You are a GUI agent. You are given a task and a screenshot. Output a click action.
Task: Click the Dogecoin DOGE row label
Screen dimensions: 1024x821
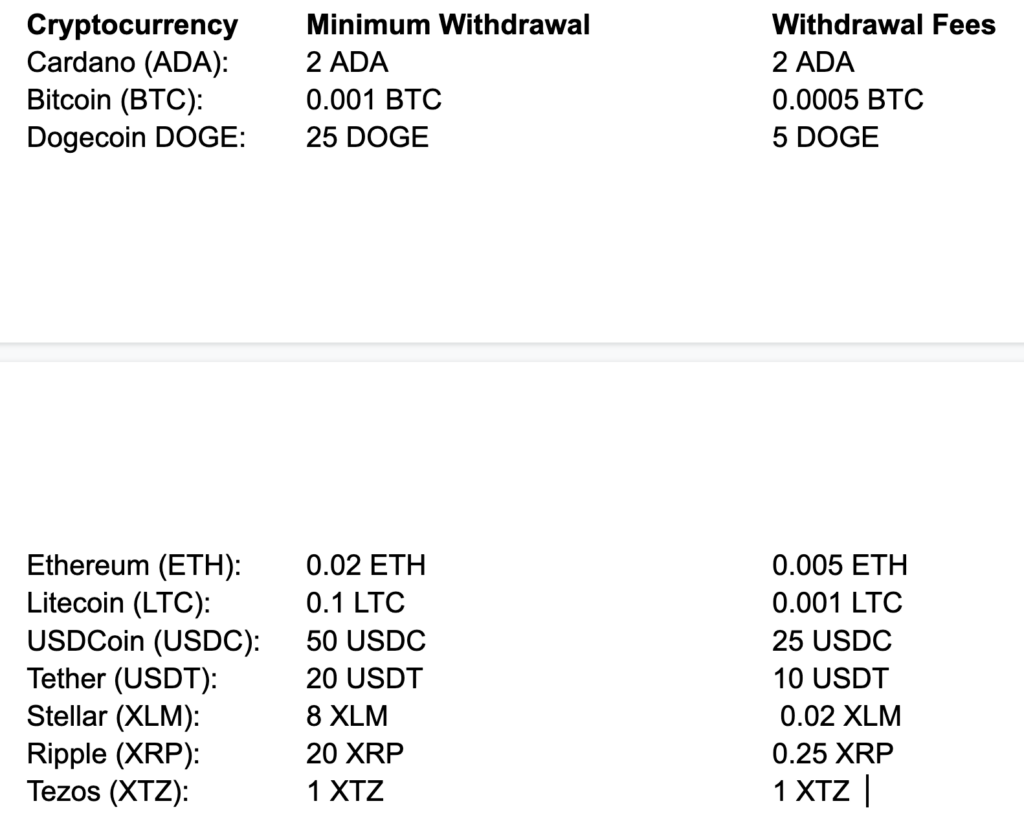click(136, 137)
